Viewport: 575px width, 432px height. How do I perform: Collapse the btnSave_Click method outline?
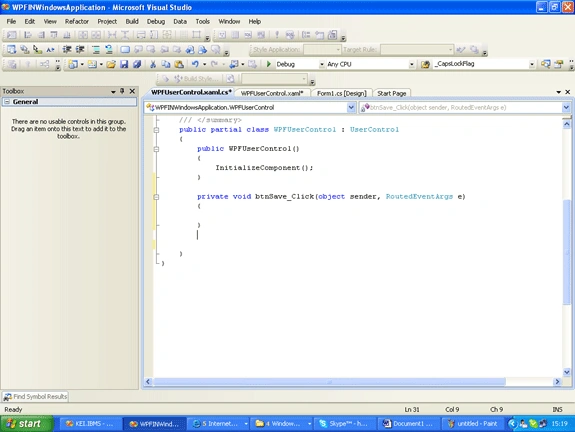click(x=157, y=197)
